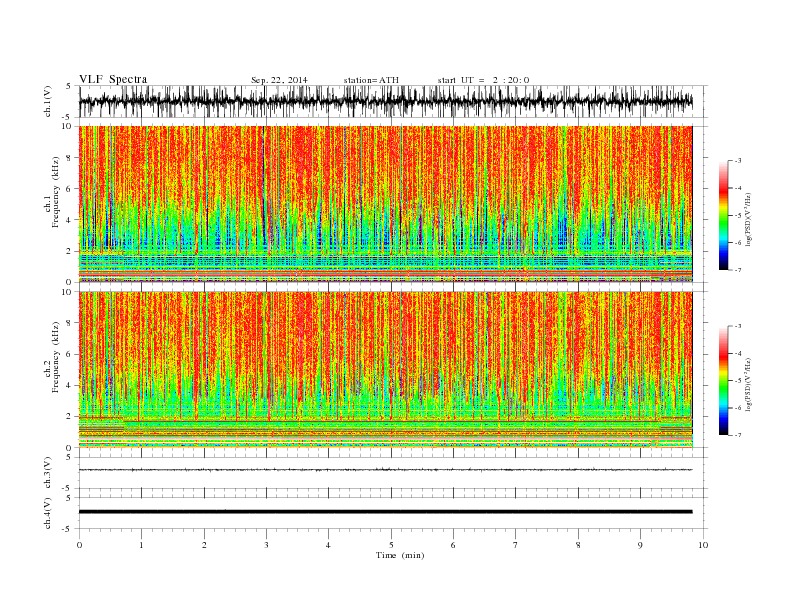Click the color bar beside ch.2 spectrogram
The height and width of the screenshot is (612, 792).
723,381
